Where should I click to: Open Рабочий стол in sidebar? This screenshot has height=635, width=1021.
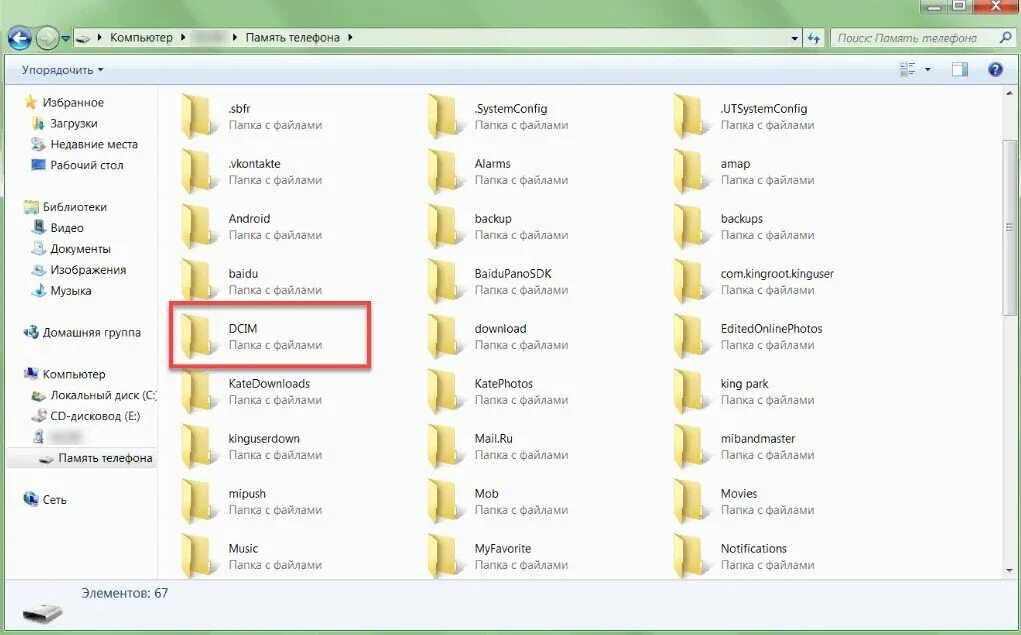tap(87, 165)
